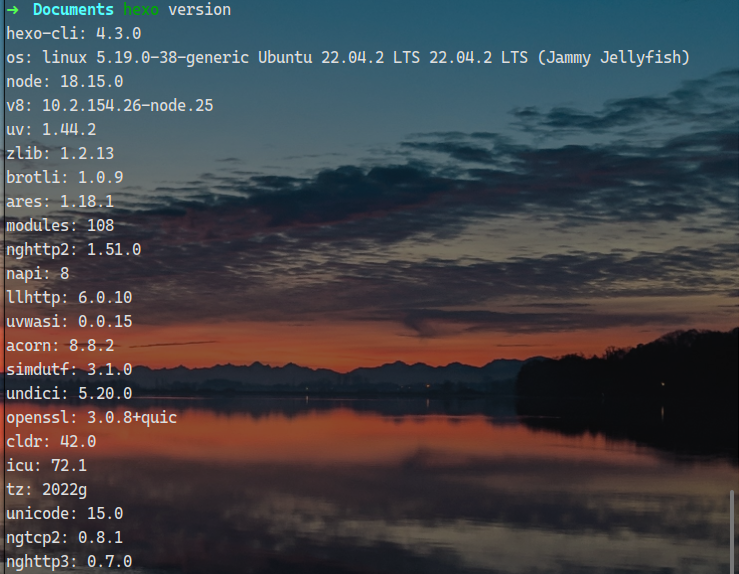The image size is (739, 574).
Task: Click the 'brotli: 1.0.9' line
Action: [x=65, y=177]
